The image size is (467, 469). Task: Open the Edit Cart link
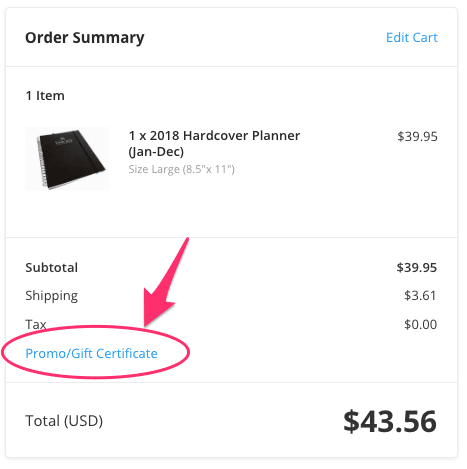pyautogui.click(x=412, y=38)
